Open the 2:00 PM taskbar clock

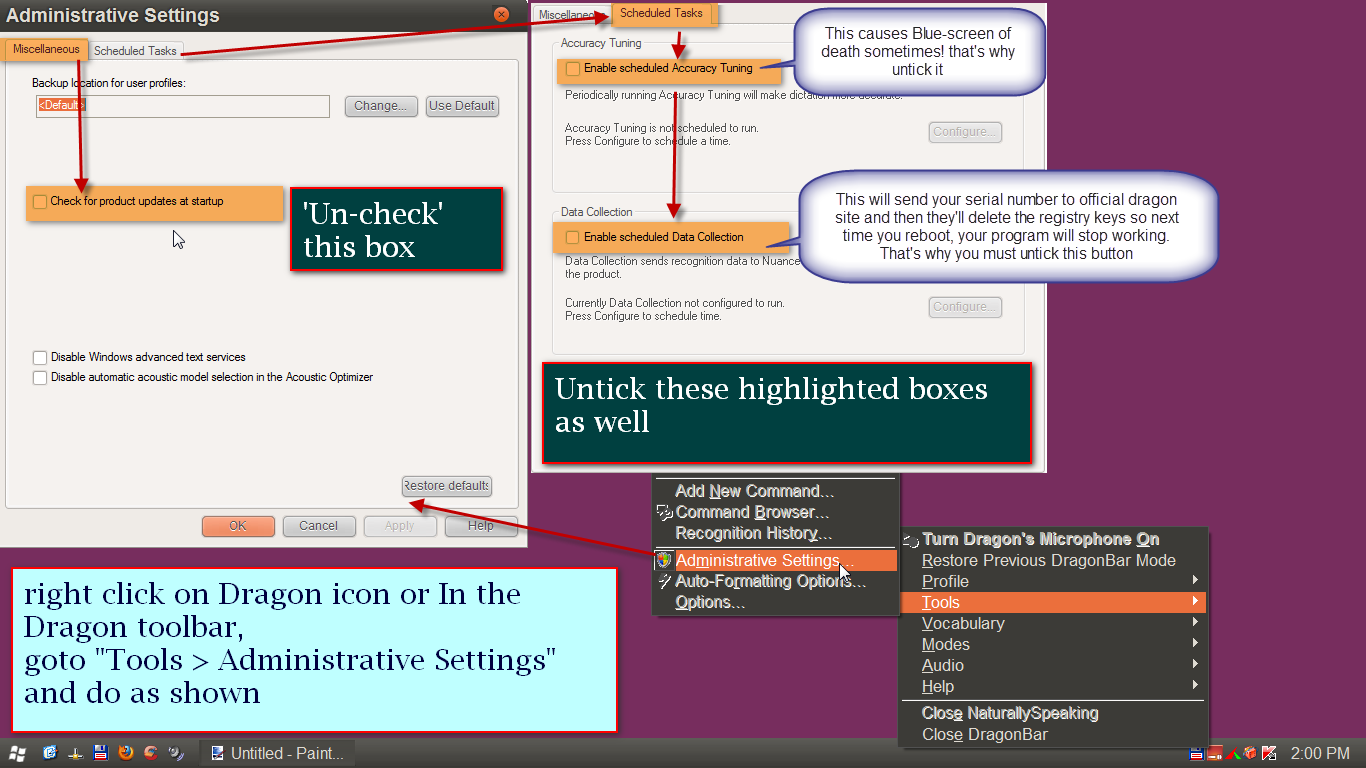coord(1320,753)
